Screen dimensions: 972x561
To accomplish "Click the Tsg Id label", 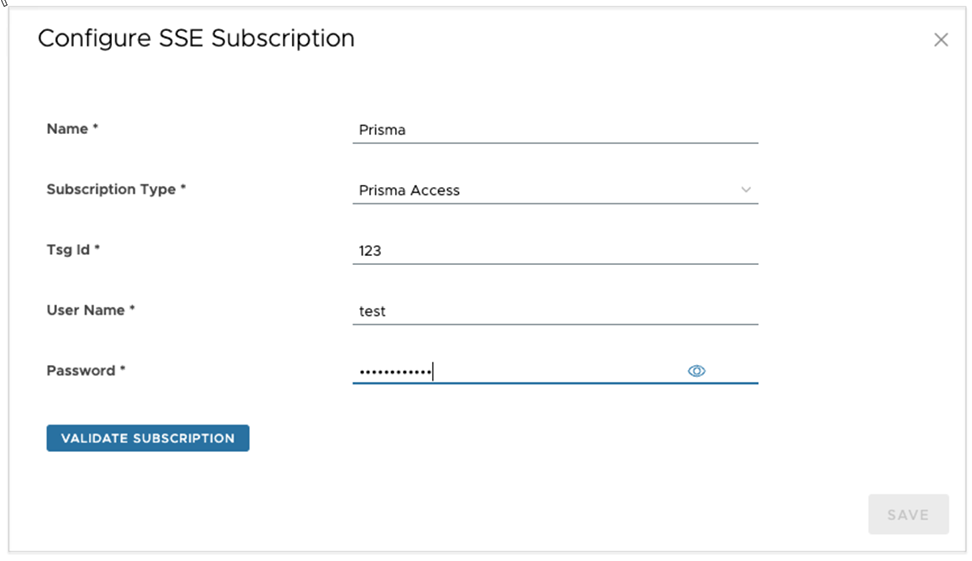I will (x=68, y=250).
